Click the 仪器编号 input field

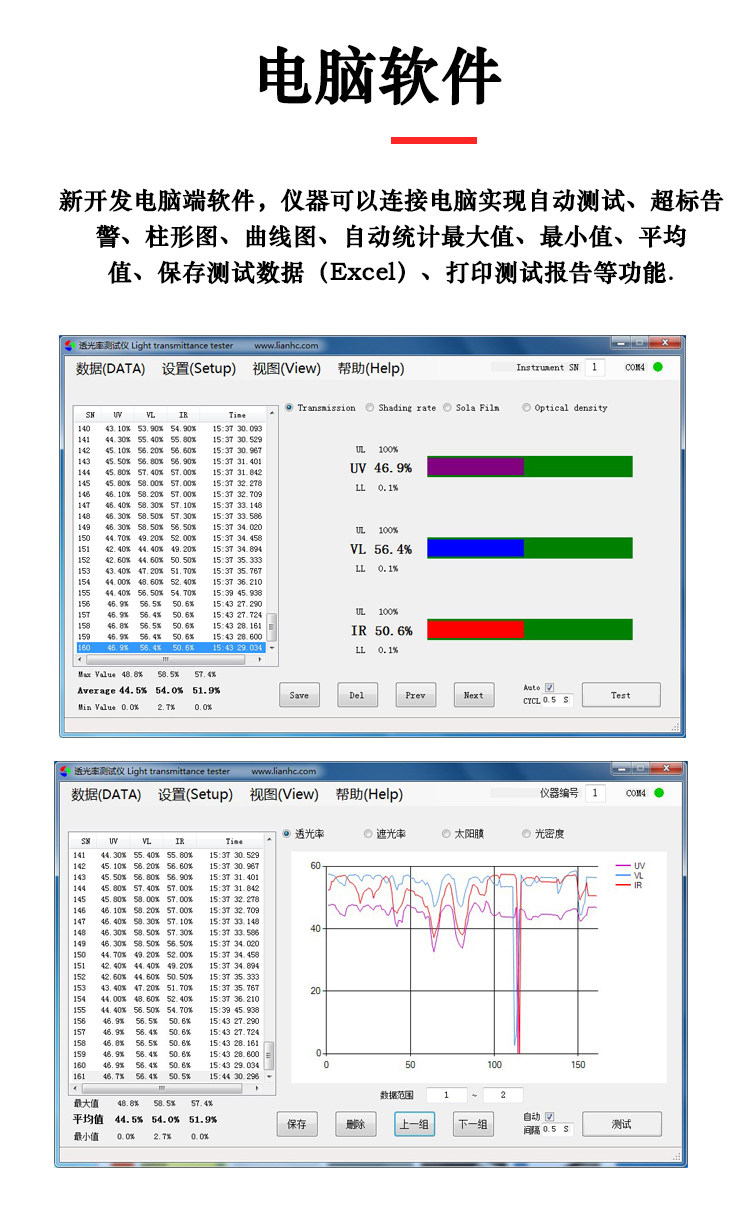pos(595,793)
